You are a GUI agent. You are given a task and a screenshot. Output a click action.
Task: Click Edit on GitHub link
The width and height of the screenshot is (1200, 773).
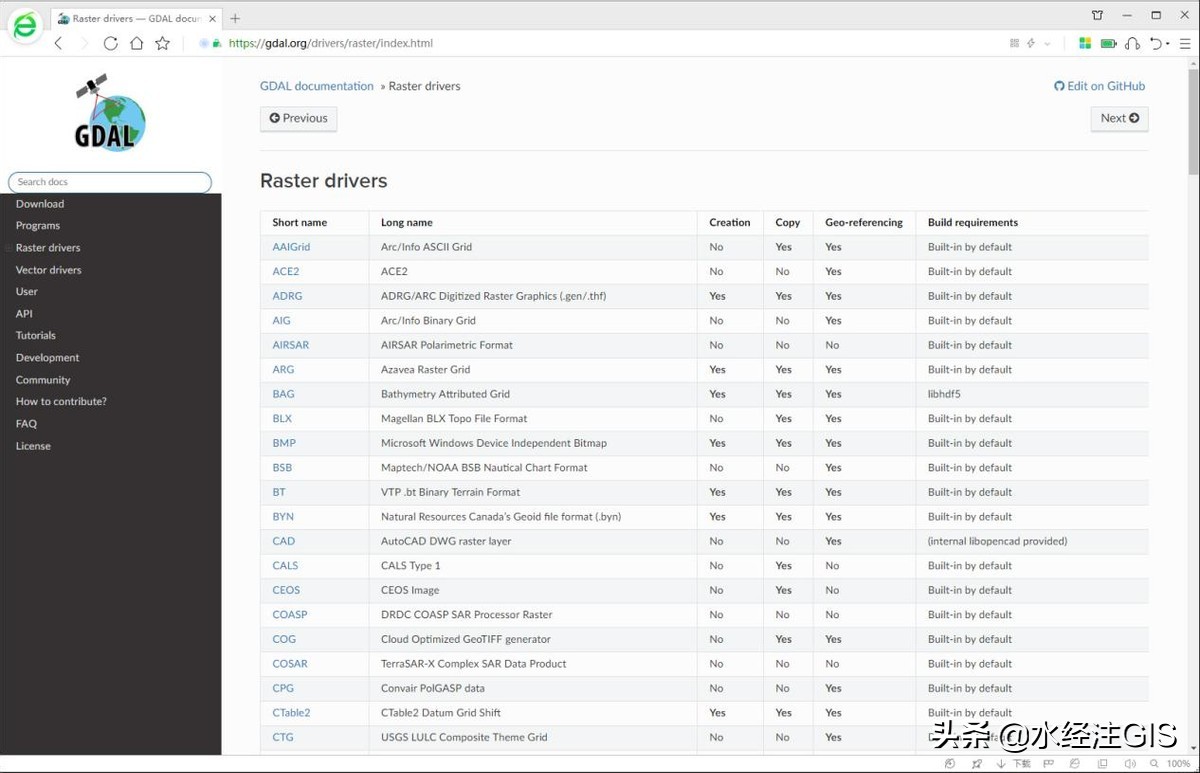pyautogui.click(x=1099, y=86)
